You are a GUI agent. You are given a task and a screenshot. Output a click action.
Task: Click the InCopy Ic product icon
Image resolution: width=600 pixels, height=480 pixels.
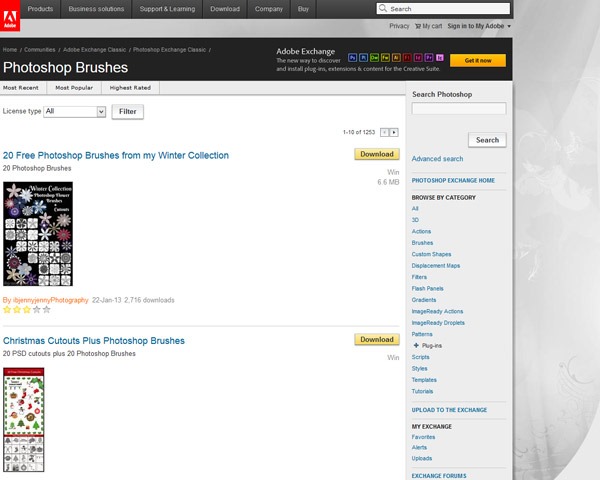tap(440, 58)
